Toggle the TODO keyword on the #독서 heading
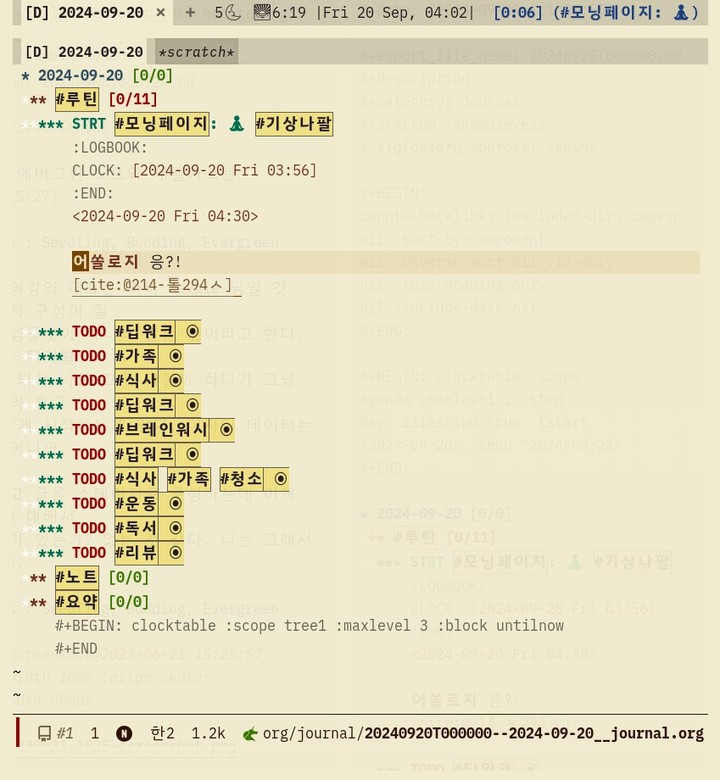720x780 pixels. [x=89, y=528]
